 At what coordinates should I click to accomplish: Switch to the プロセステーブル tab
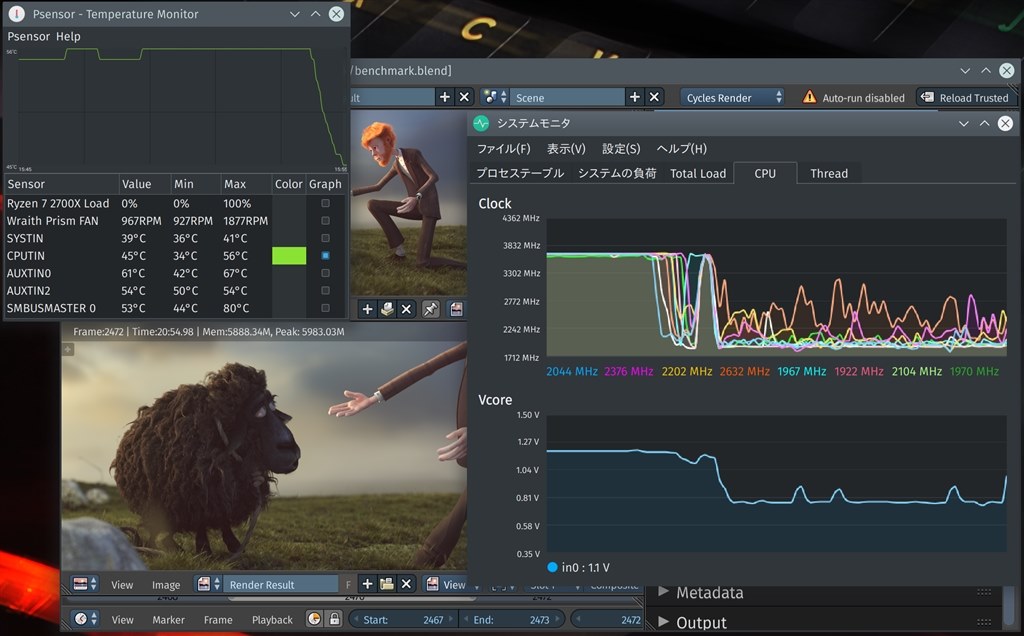pos(520,173)
